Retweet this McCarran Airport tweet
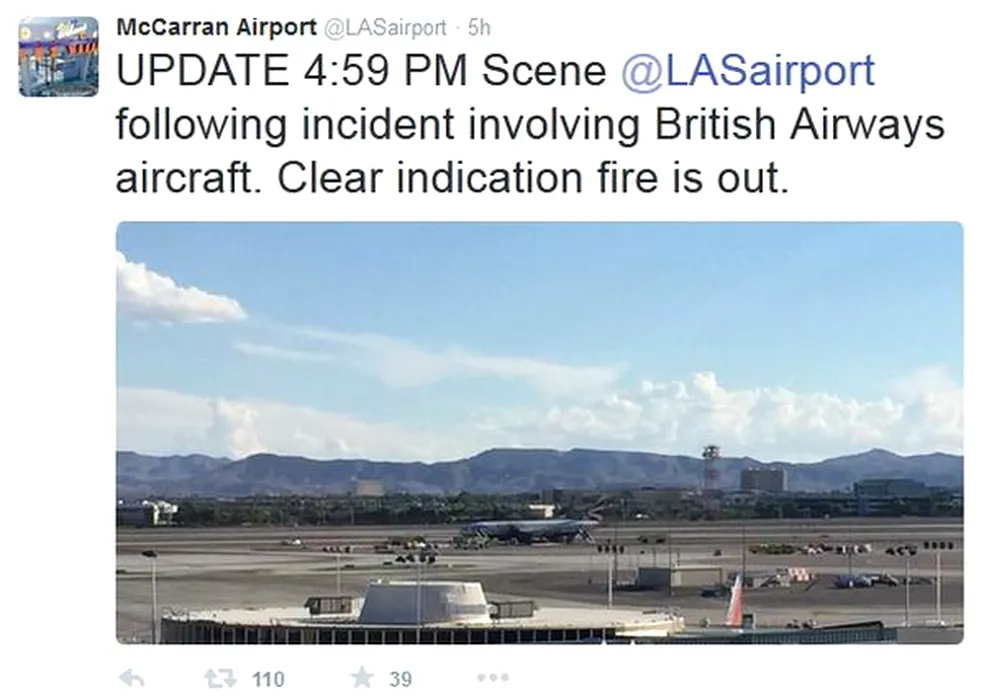Image resolution: width=984 pixels, height=700 pixels. coord(220,679)
